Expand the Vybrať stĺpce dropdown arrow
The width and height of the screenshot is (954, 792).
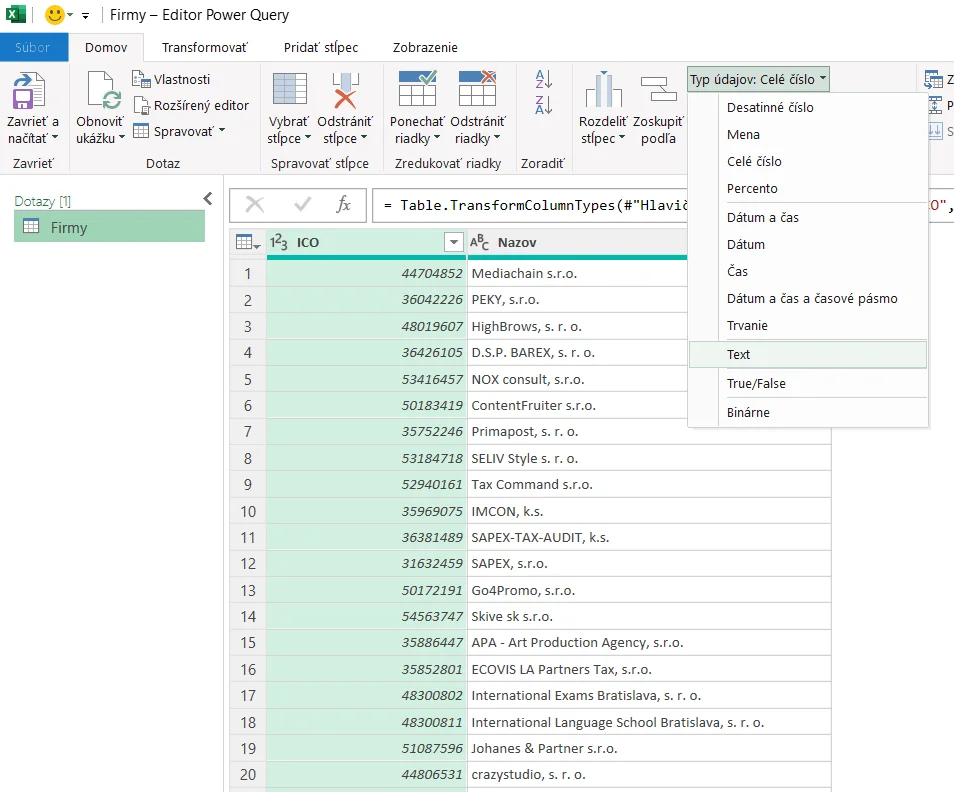pyautogui.click(x=307, y=137)
